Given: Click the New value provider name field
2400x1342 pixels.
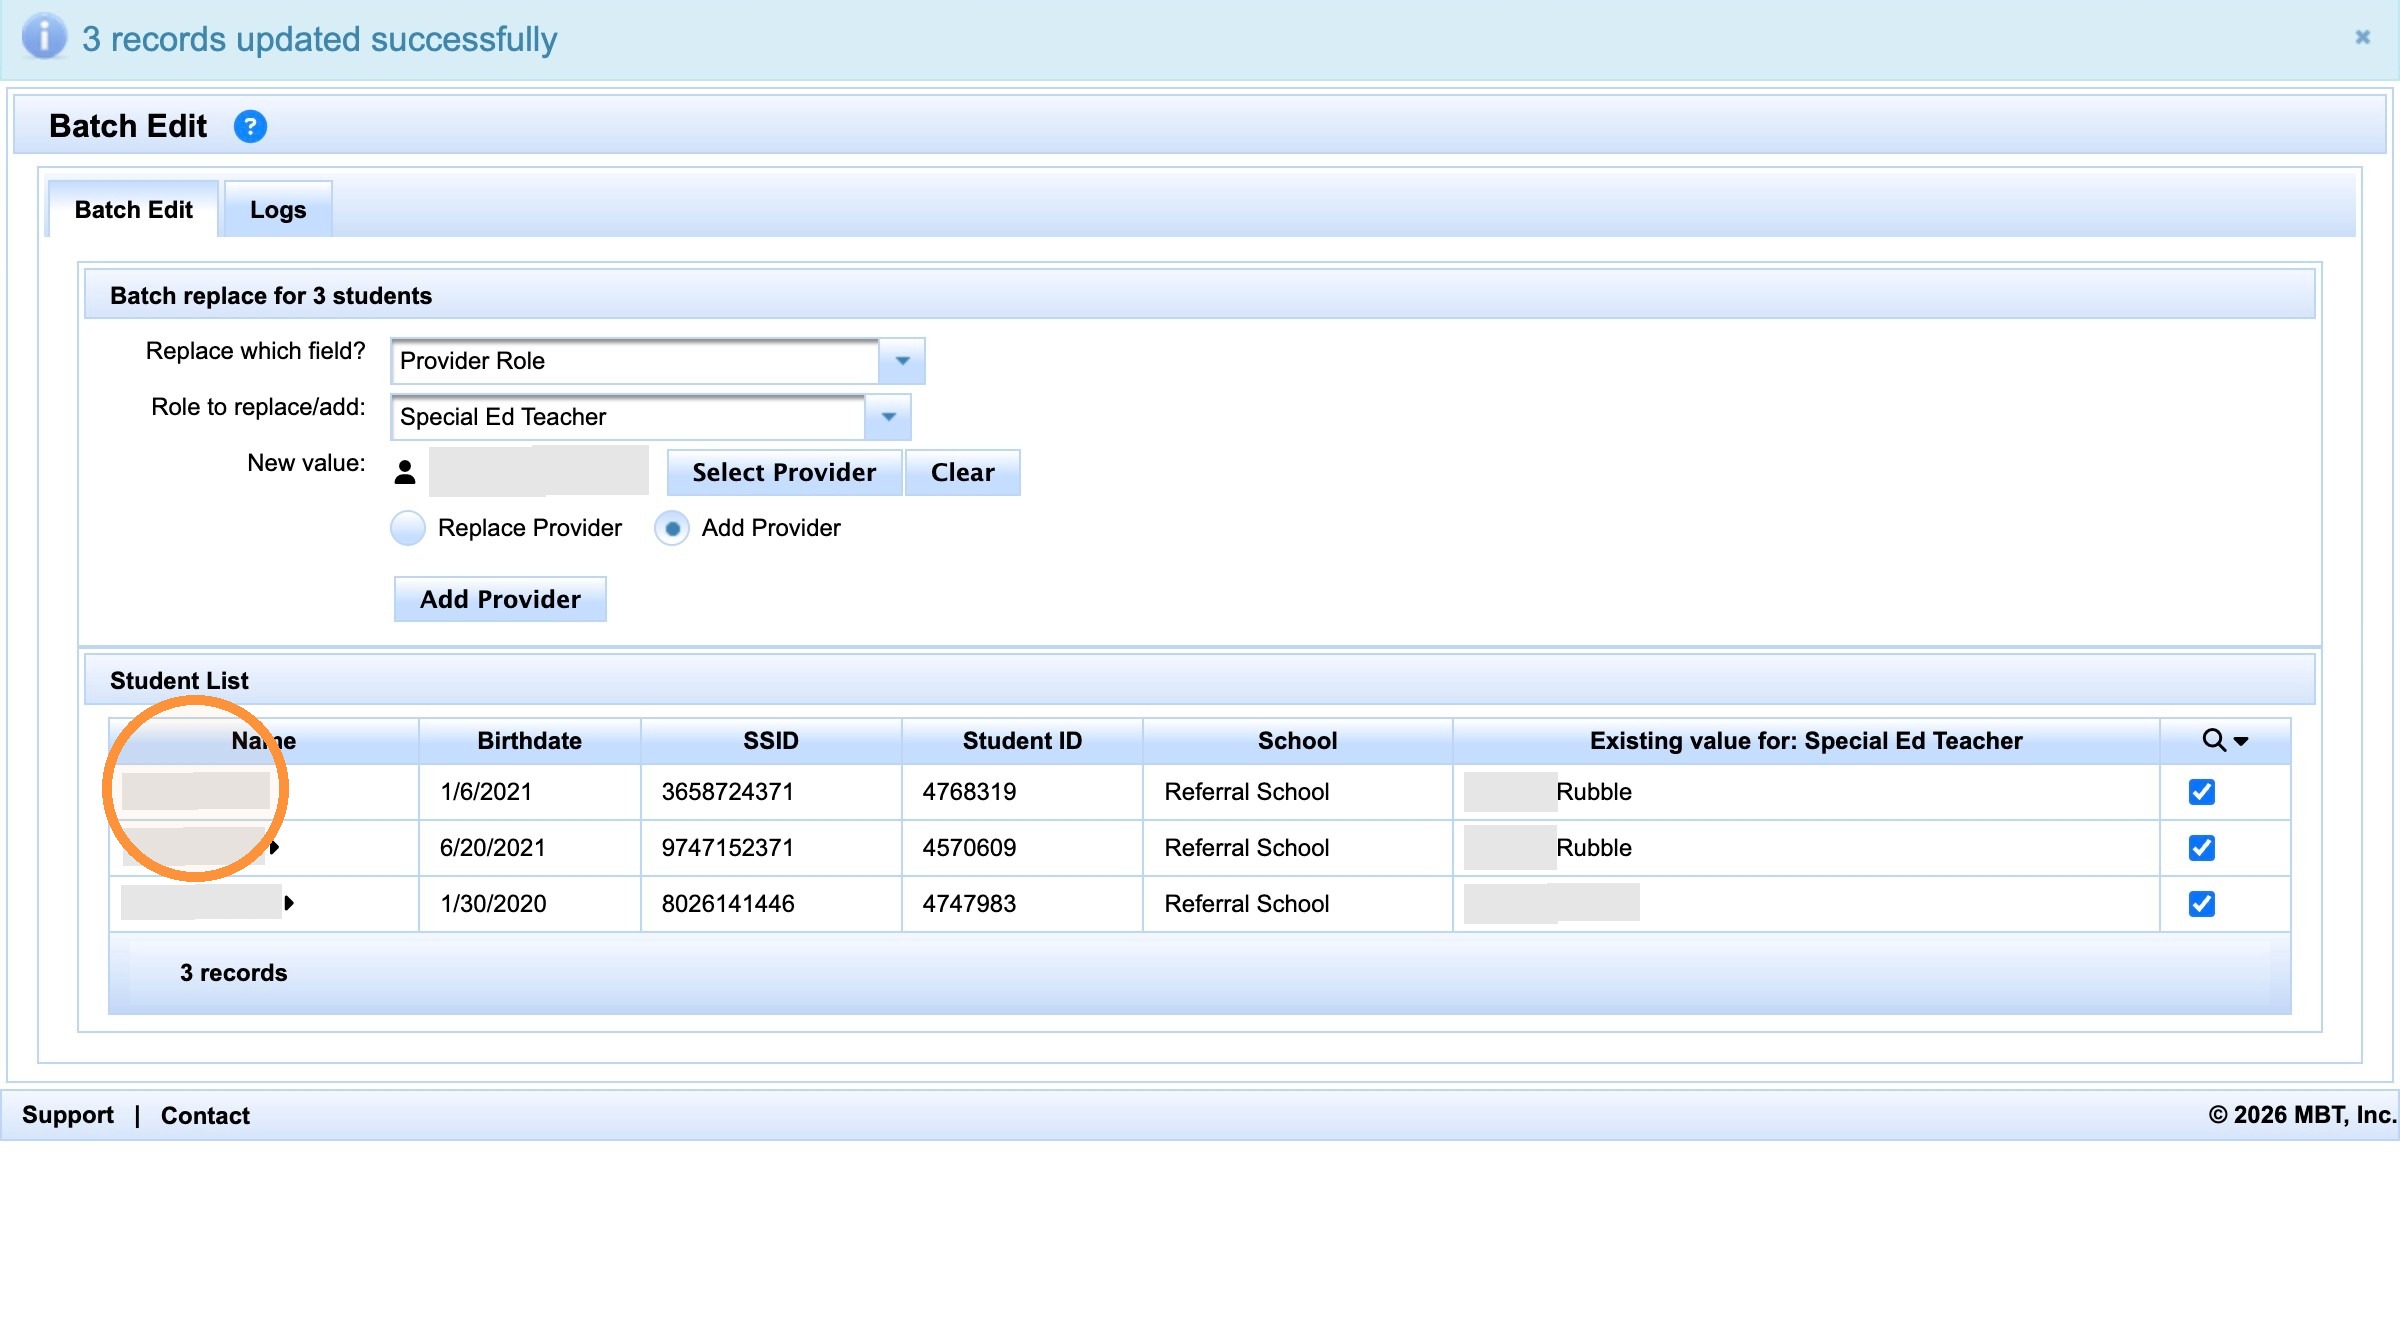Looking at the screenshot, I should pos(539,471).
